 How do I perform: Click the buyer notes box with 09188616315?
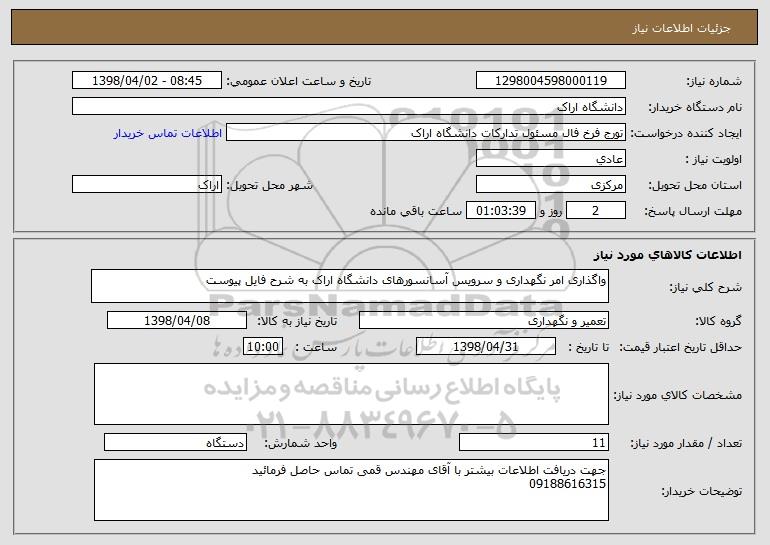coord(351,490)
